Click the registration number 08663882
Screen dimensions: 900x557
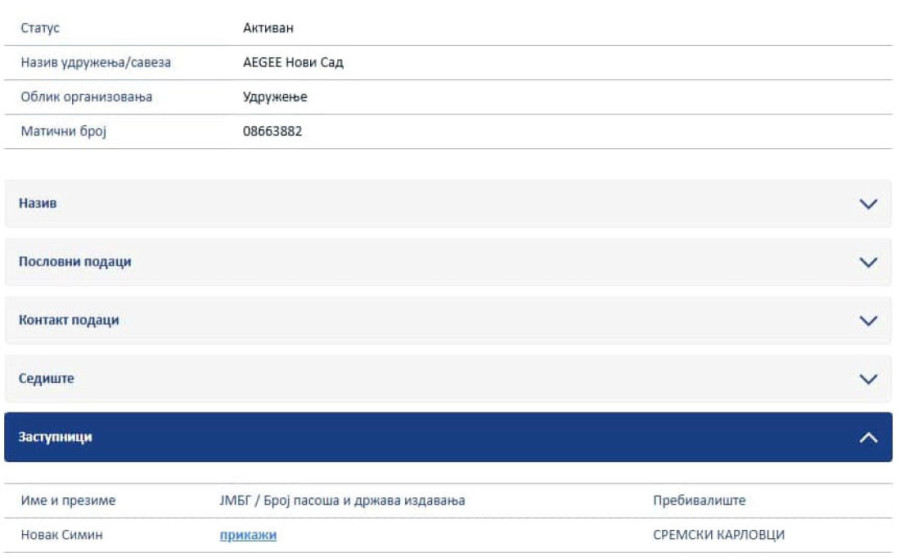pos(272,131)
